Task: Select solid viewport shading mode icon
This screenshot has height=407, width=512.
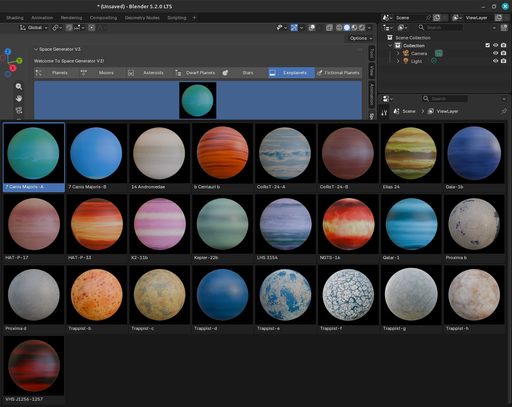Action: [x=347, y=28]
